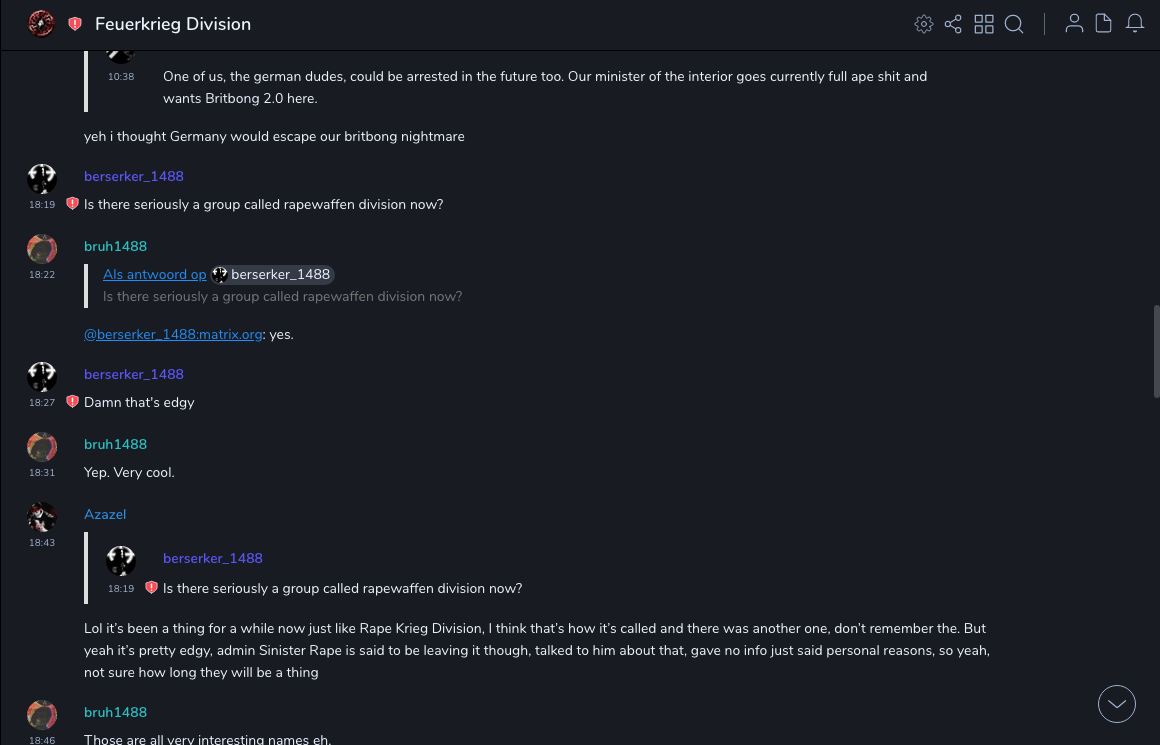Open the files panel icon
The height and width of the screenshot is (745, 1160).
pyautogui.click(x=1104, y=24)
